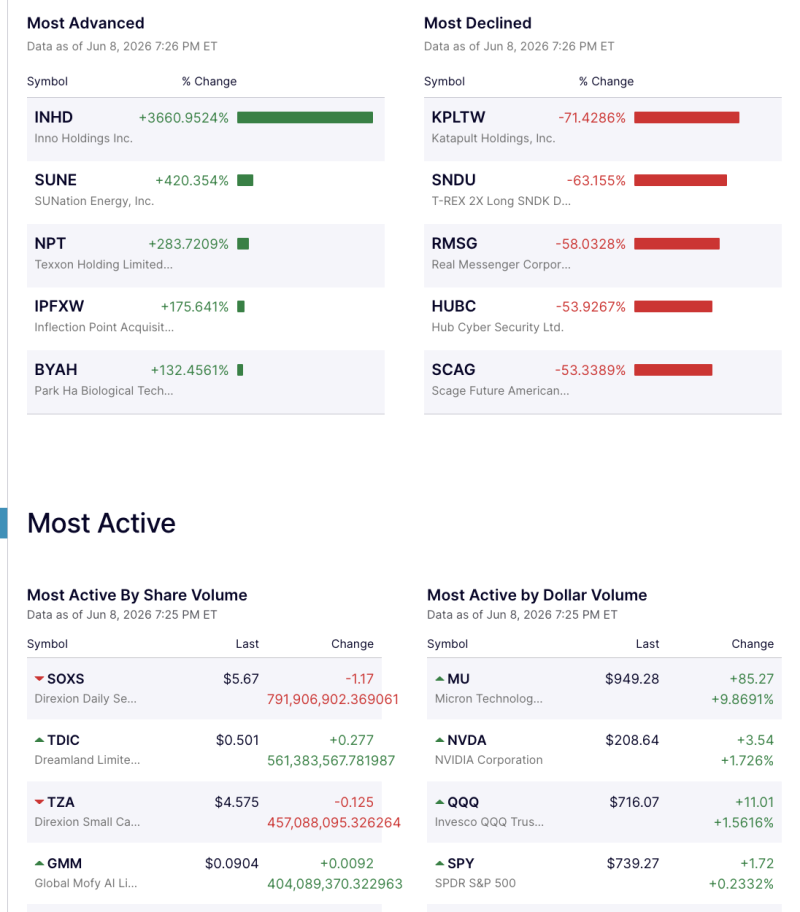800x912 pixels.
Task: Click the green up arrow beside QQQ
Action: point(439,802)
